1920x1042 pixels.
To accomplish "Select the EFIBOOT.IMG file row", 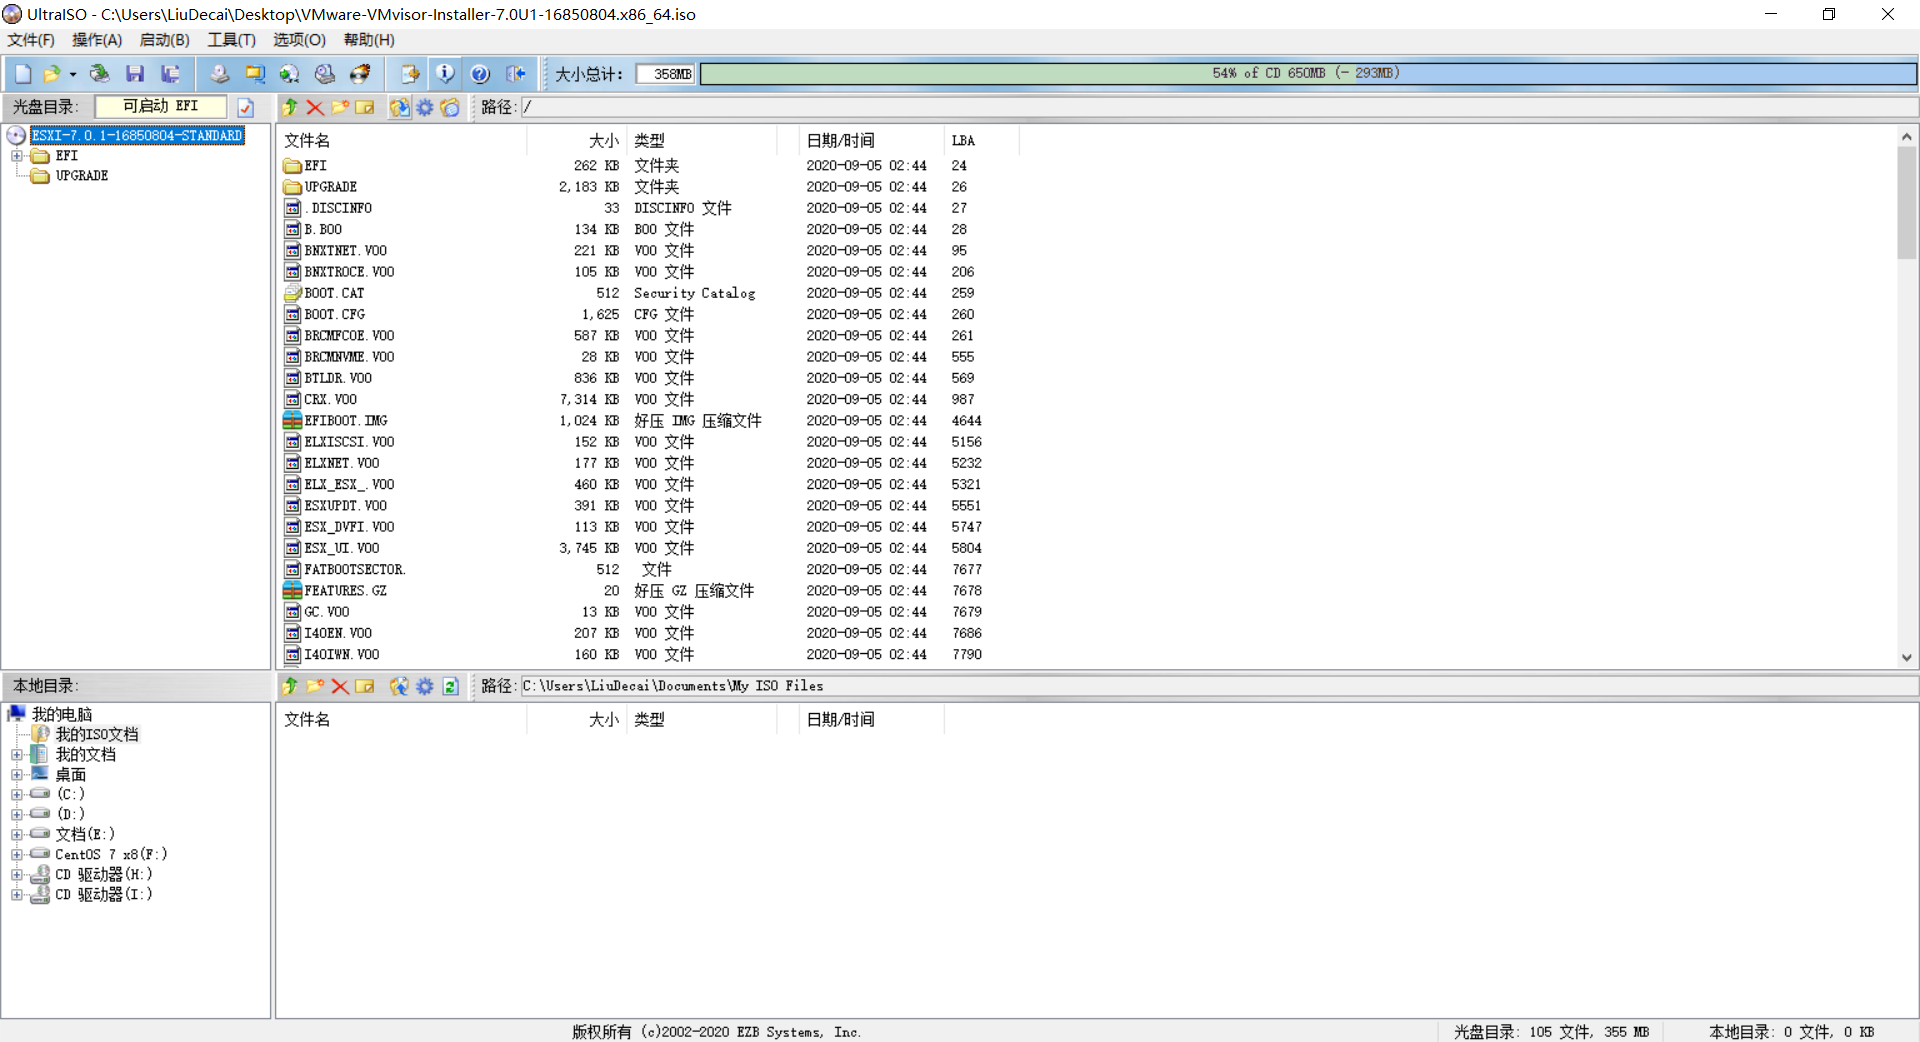I will [632, 421].
